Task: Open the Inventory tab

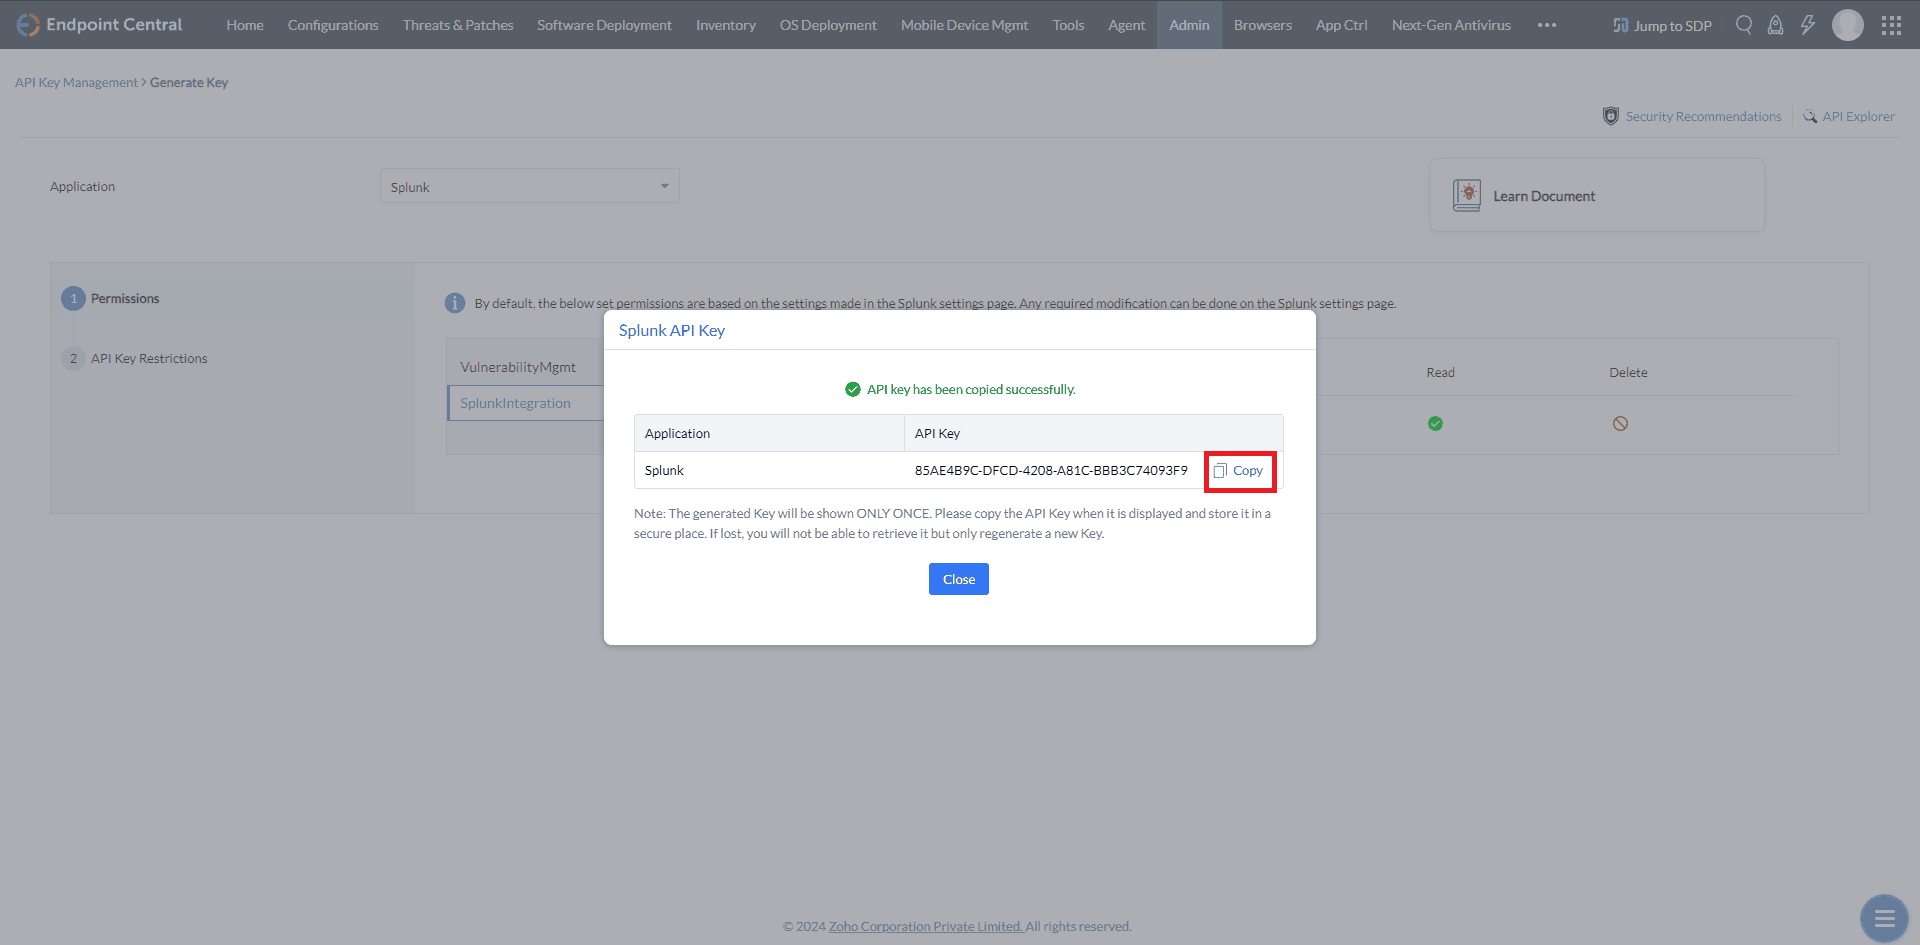Action: click(726, 25)
